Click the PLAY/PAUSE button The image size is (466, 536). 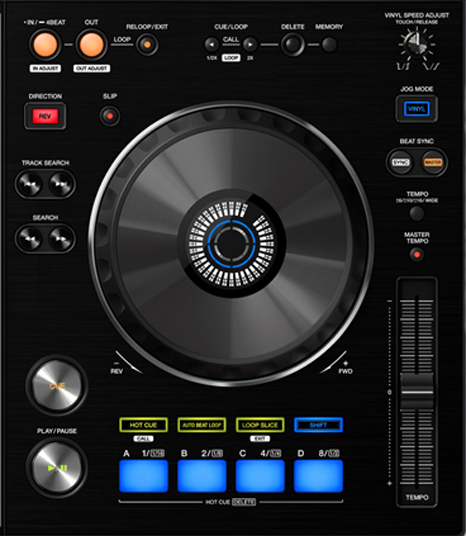coord(57,468)
